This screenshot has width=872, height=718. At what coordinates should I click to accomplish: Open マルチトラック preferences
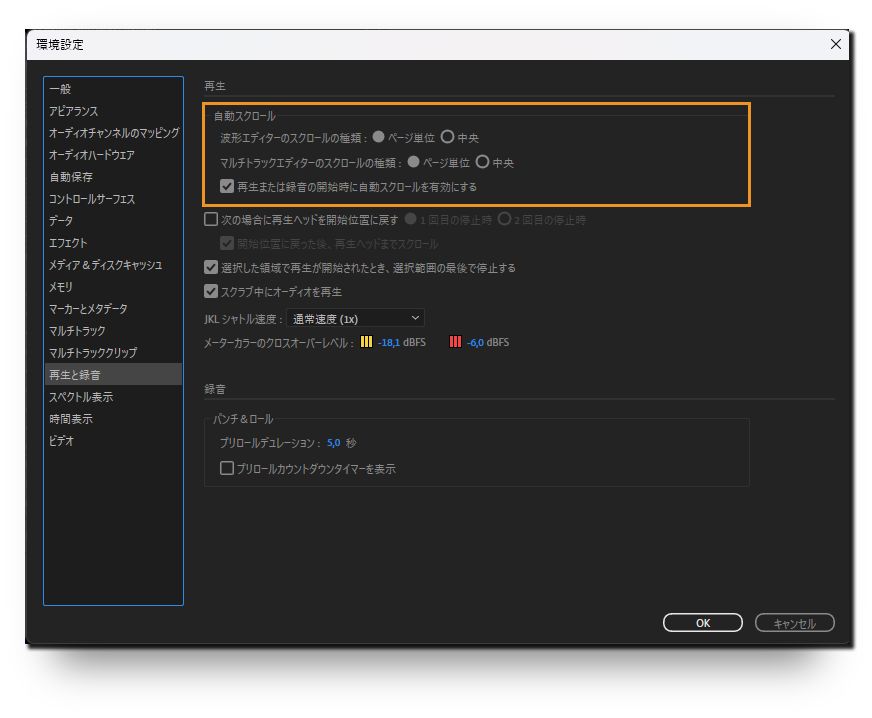point(113,331)
